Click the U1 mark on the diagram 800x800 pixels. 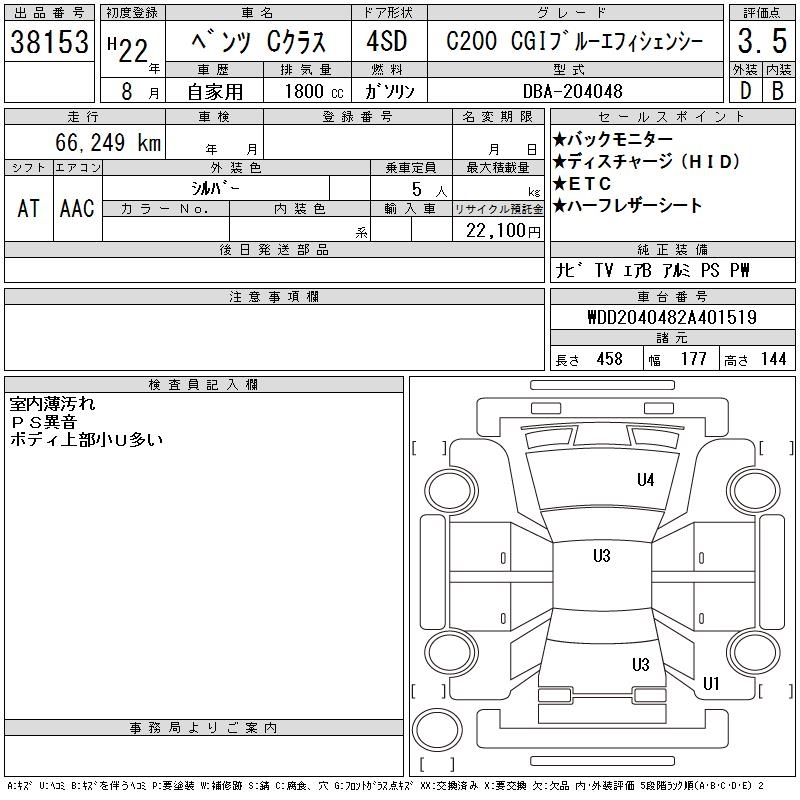[x=711, y=683]
